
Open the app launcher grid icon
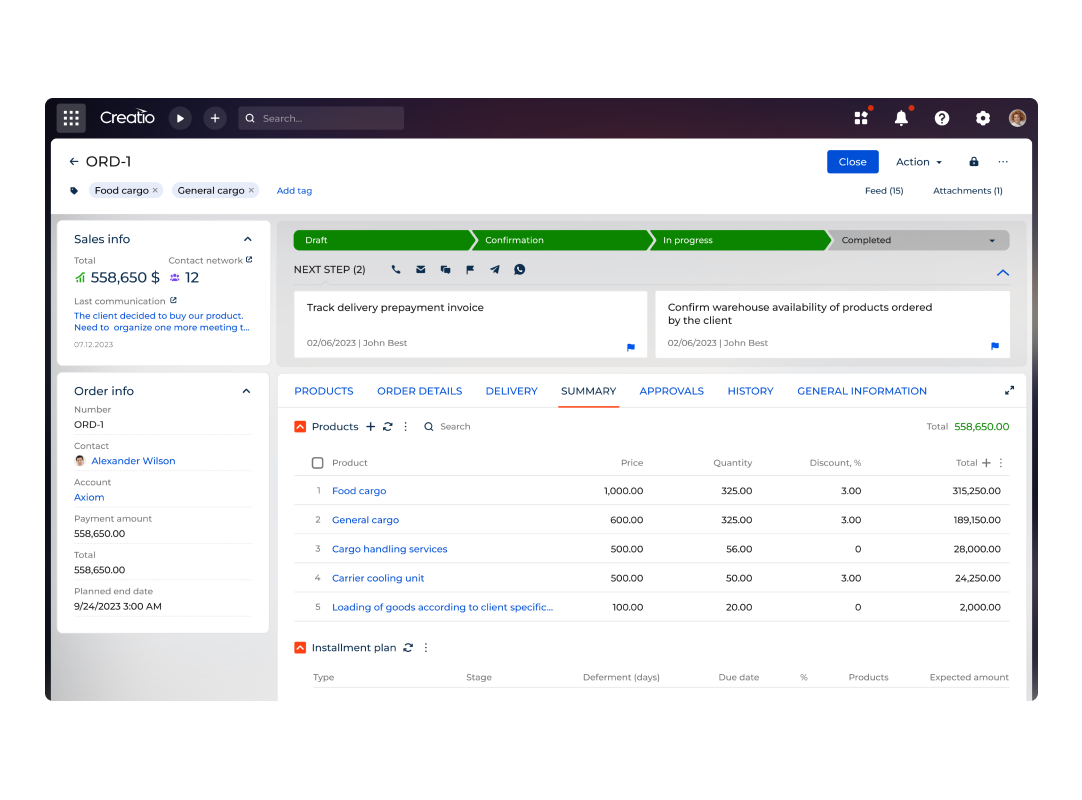(x=71, y=118)
